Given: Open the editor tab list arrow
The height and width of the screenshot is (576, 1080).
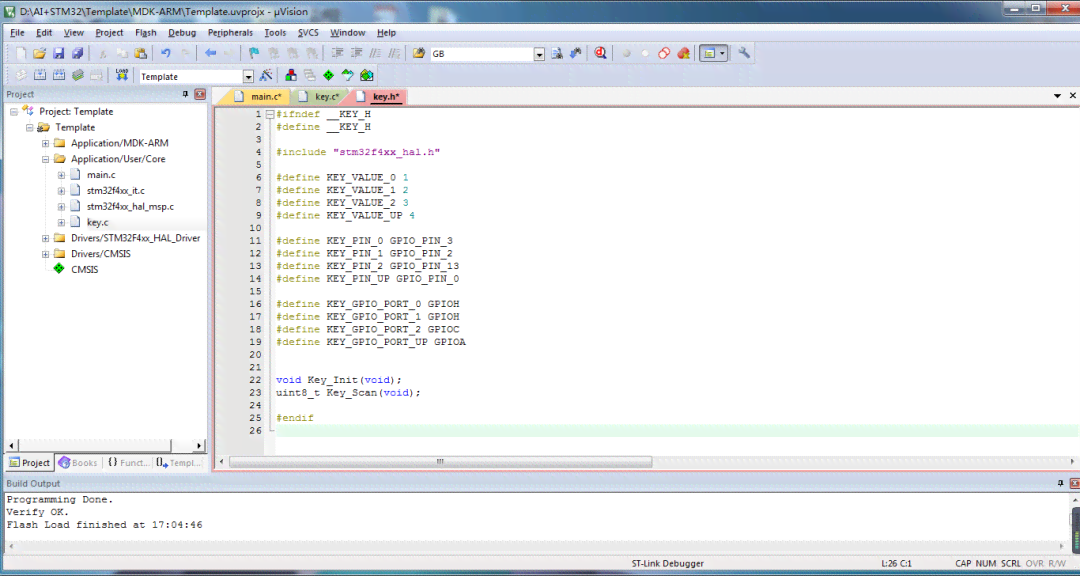Looking at the screenshot, I should pos(1057,96).
